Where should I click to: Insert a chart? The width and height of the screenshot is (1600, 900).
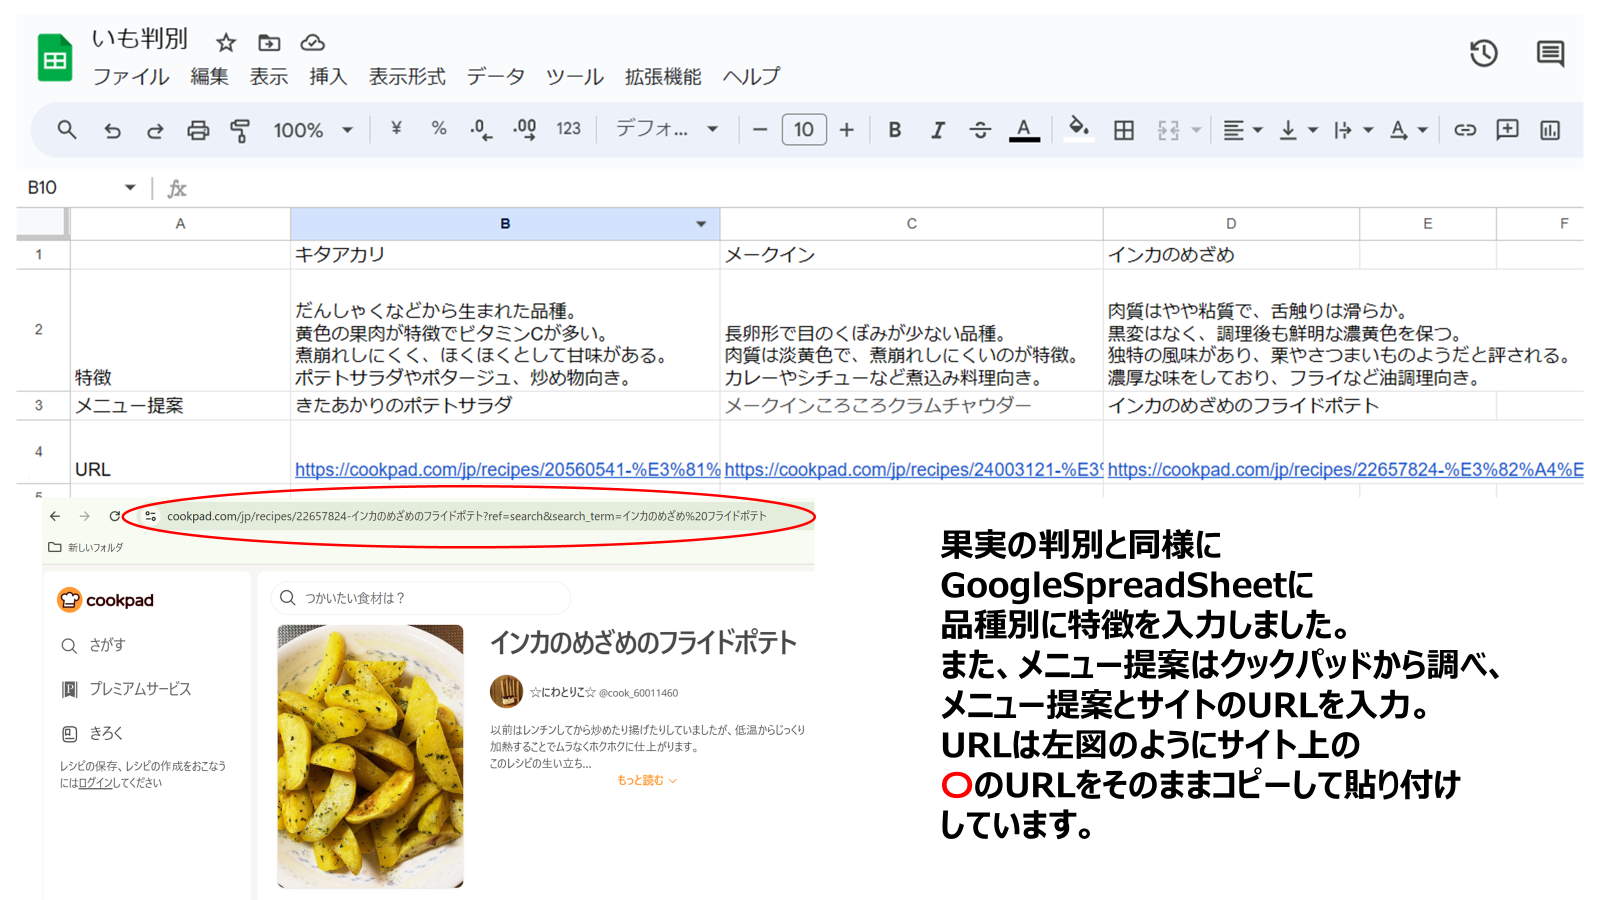point(1550,130)
